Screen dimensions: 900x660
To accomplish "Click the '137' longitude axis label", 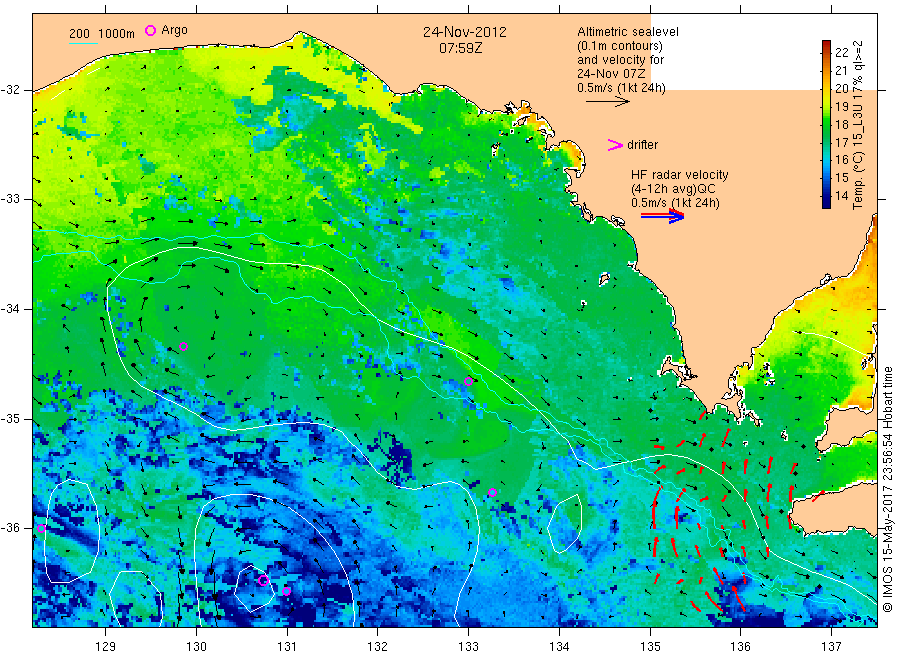I will pyautogui.click(x=831, y=647).
